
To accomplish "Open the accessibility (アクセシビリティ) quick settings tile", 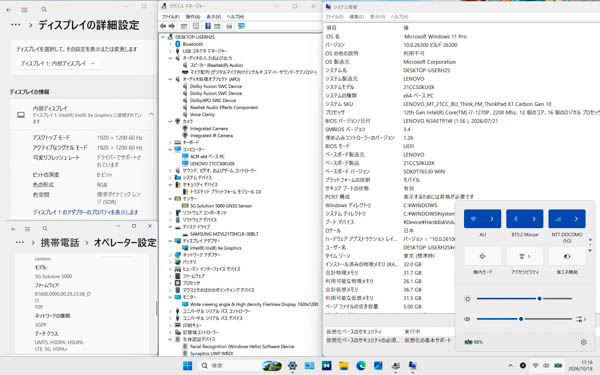I will coord(525,256).
